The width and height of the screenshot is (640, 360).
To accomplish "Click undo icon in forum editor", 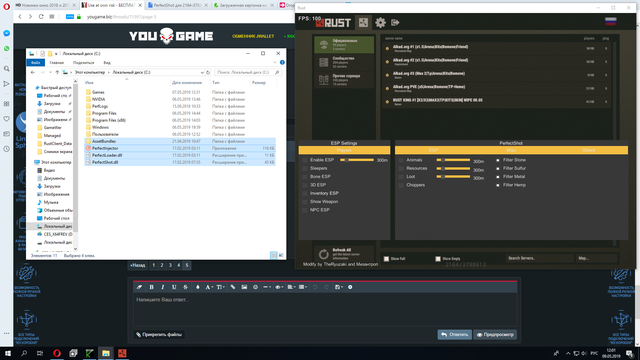I will tap(315, 287).
